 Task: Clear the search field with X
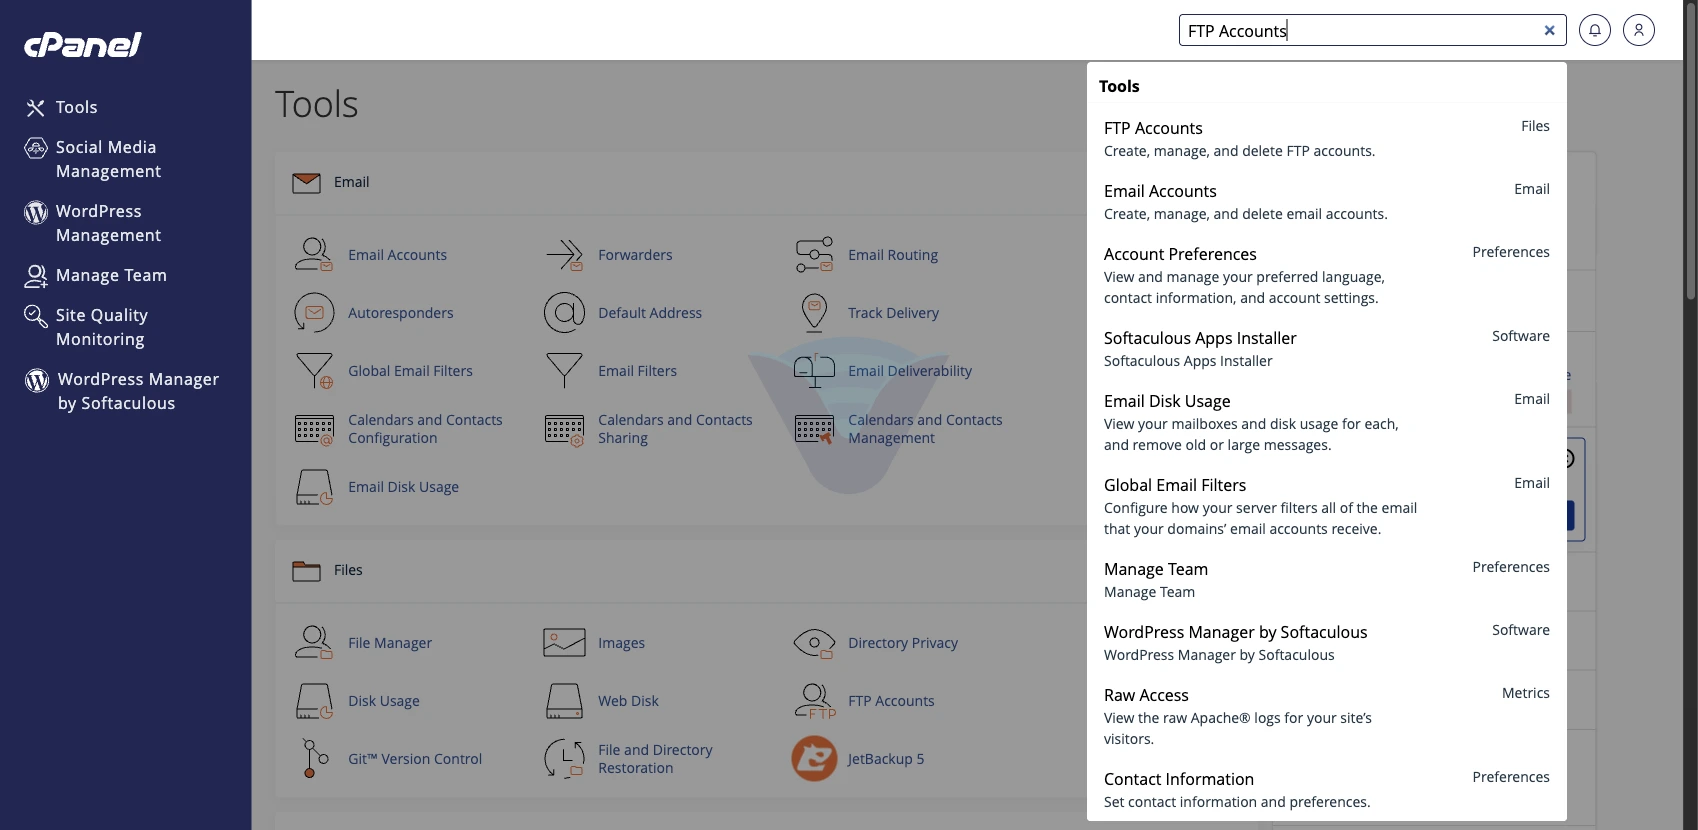pos(1549,30)
